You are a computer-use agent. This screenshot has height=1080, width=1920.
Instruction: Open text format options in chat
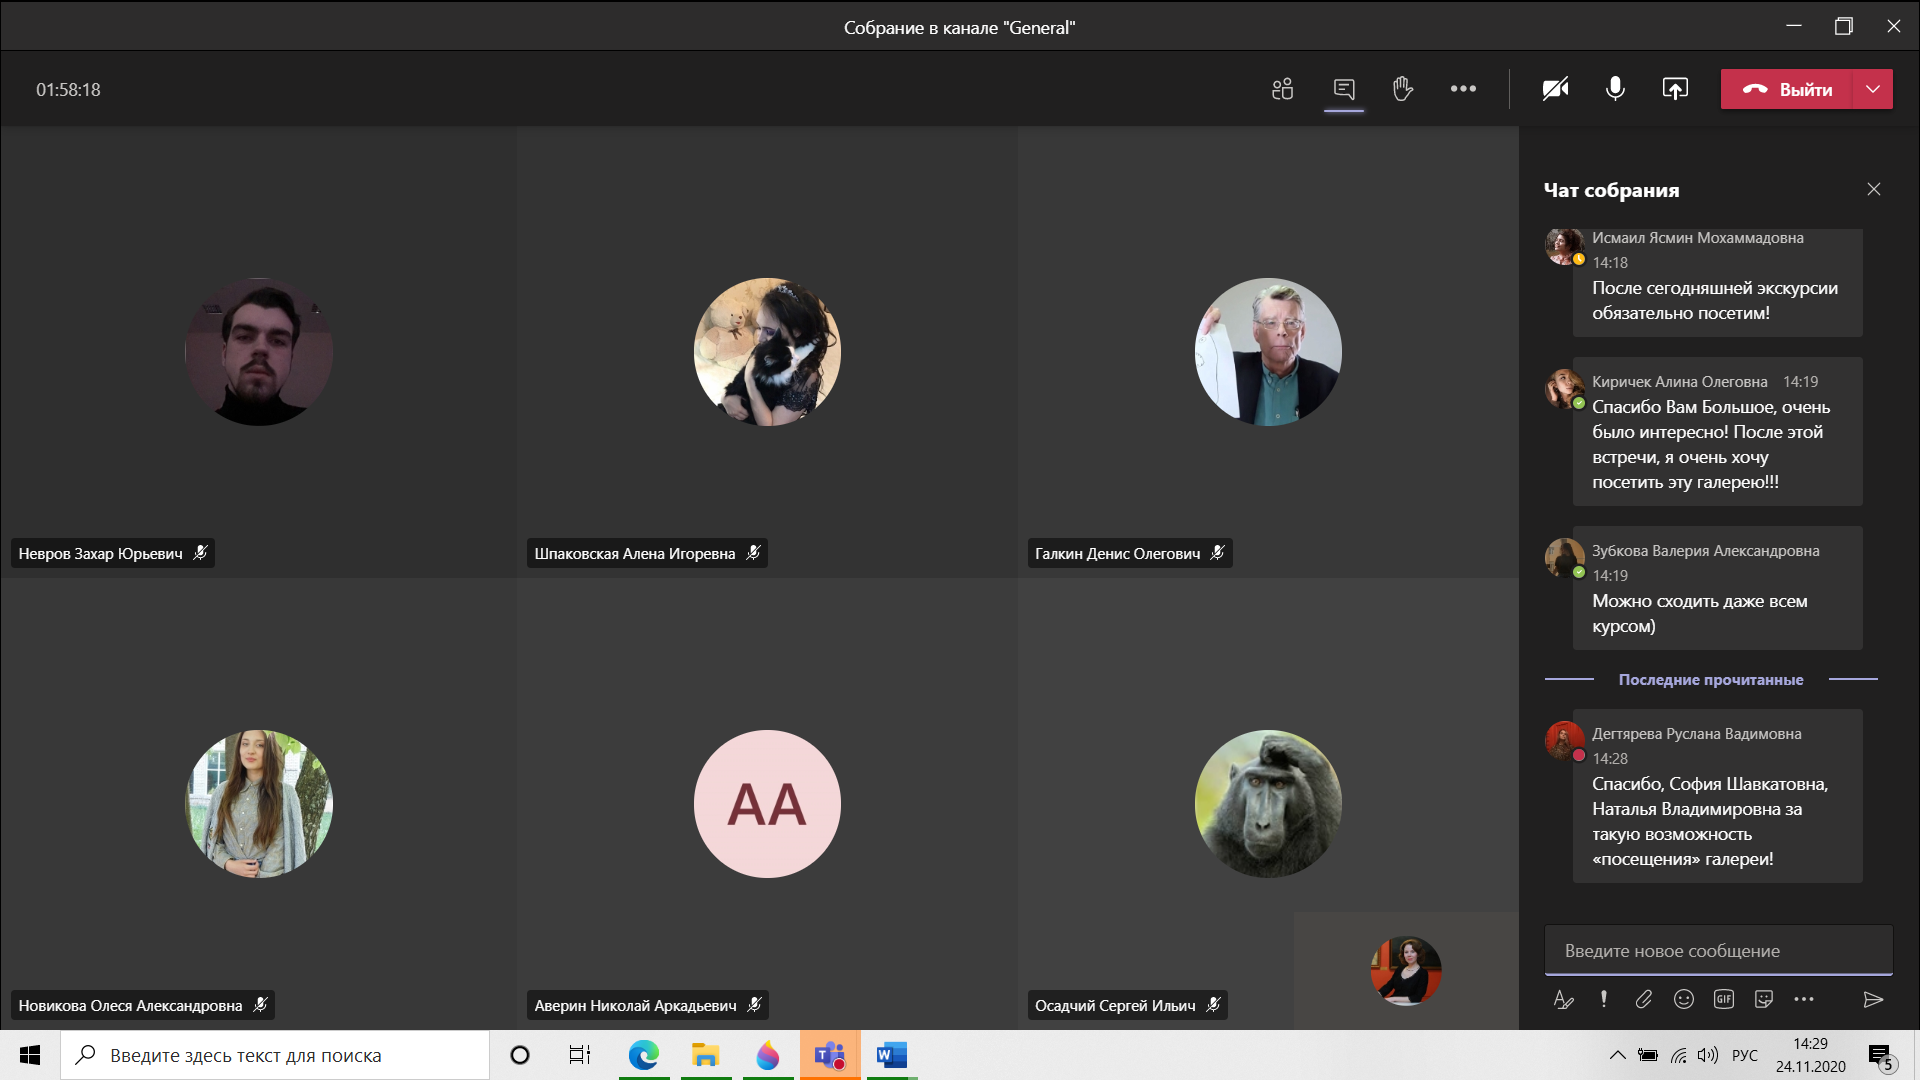pos(1563,999)
